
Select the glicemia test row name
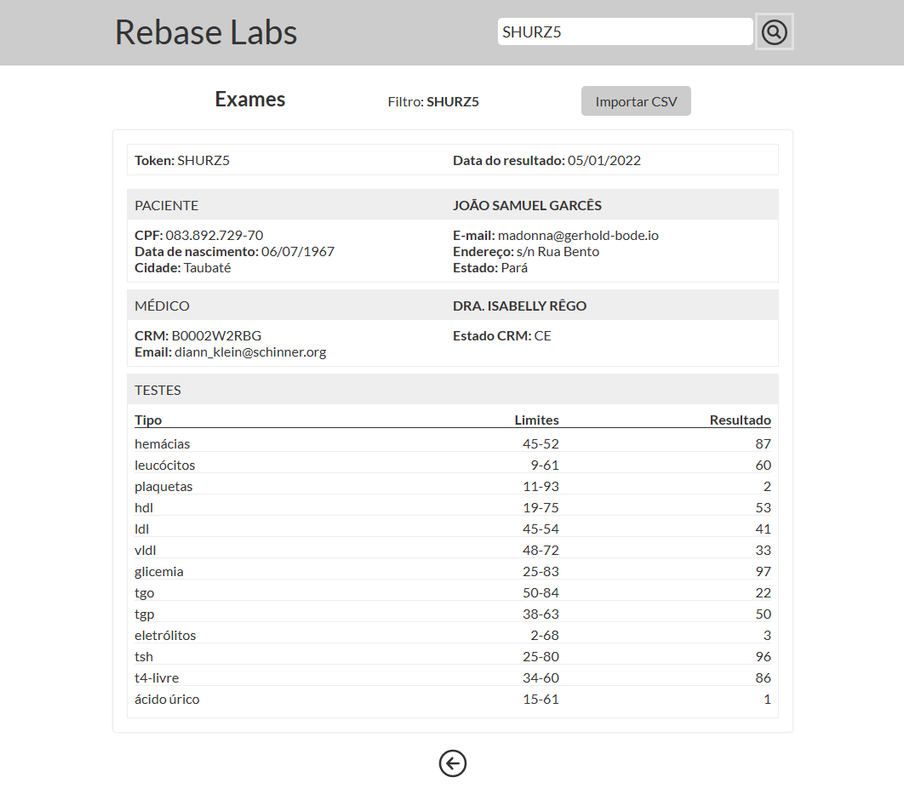tap(159, 572)
